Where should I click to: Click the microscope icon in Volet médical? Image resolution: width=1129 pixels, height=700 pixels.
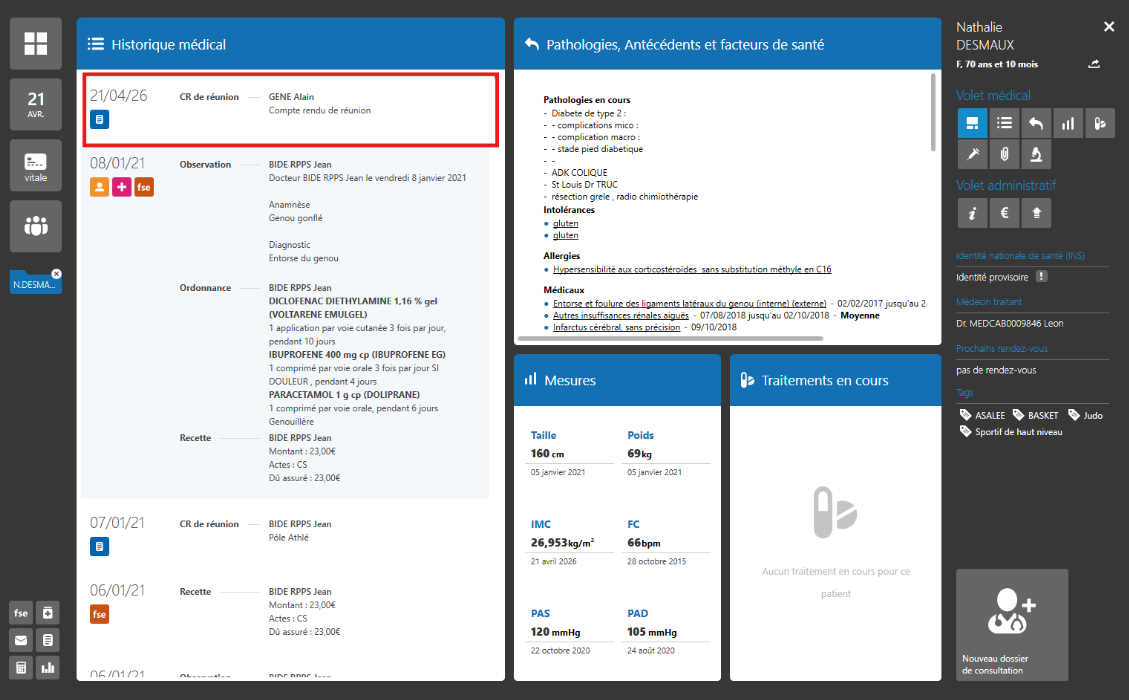(x=1037, y=154)
